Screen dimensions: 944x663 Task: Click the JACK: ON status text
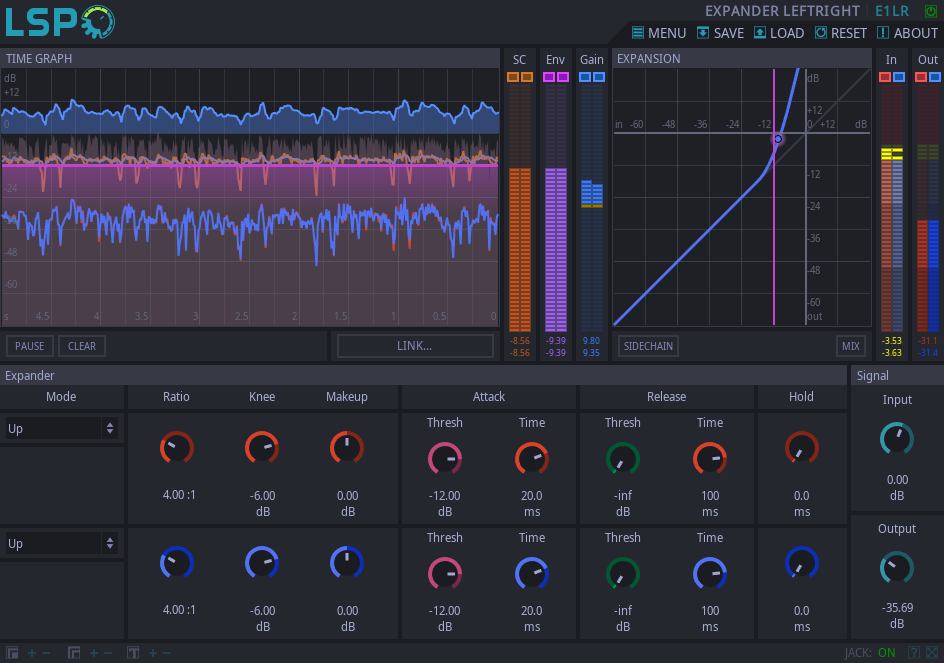point(869,653)
